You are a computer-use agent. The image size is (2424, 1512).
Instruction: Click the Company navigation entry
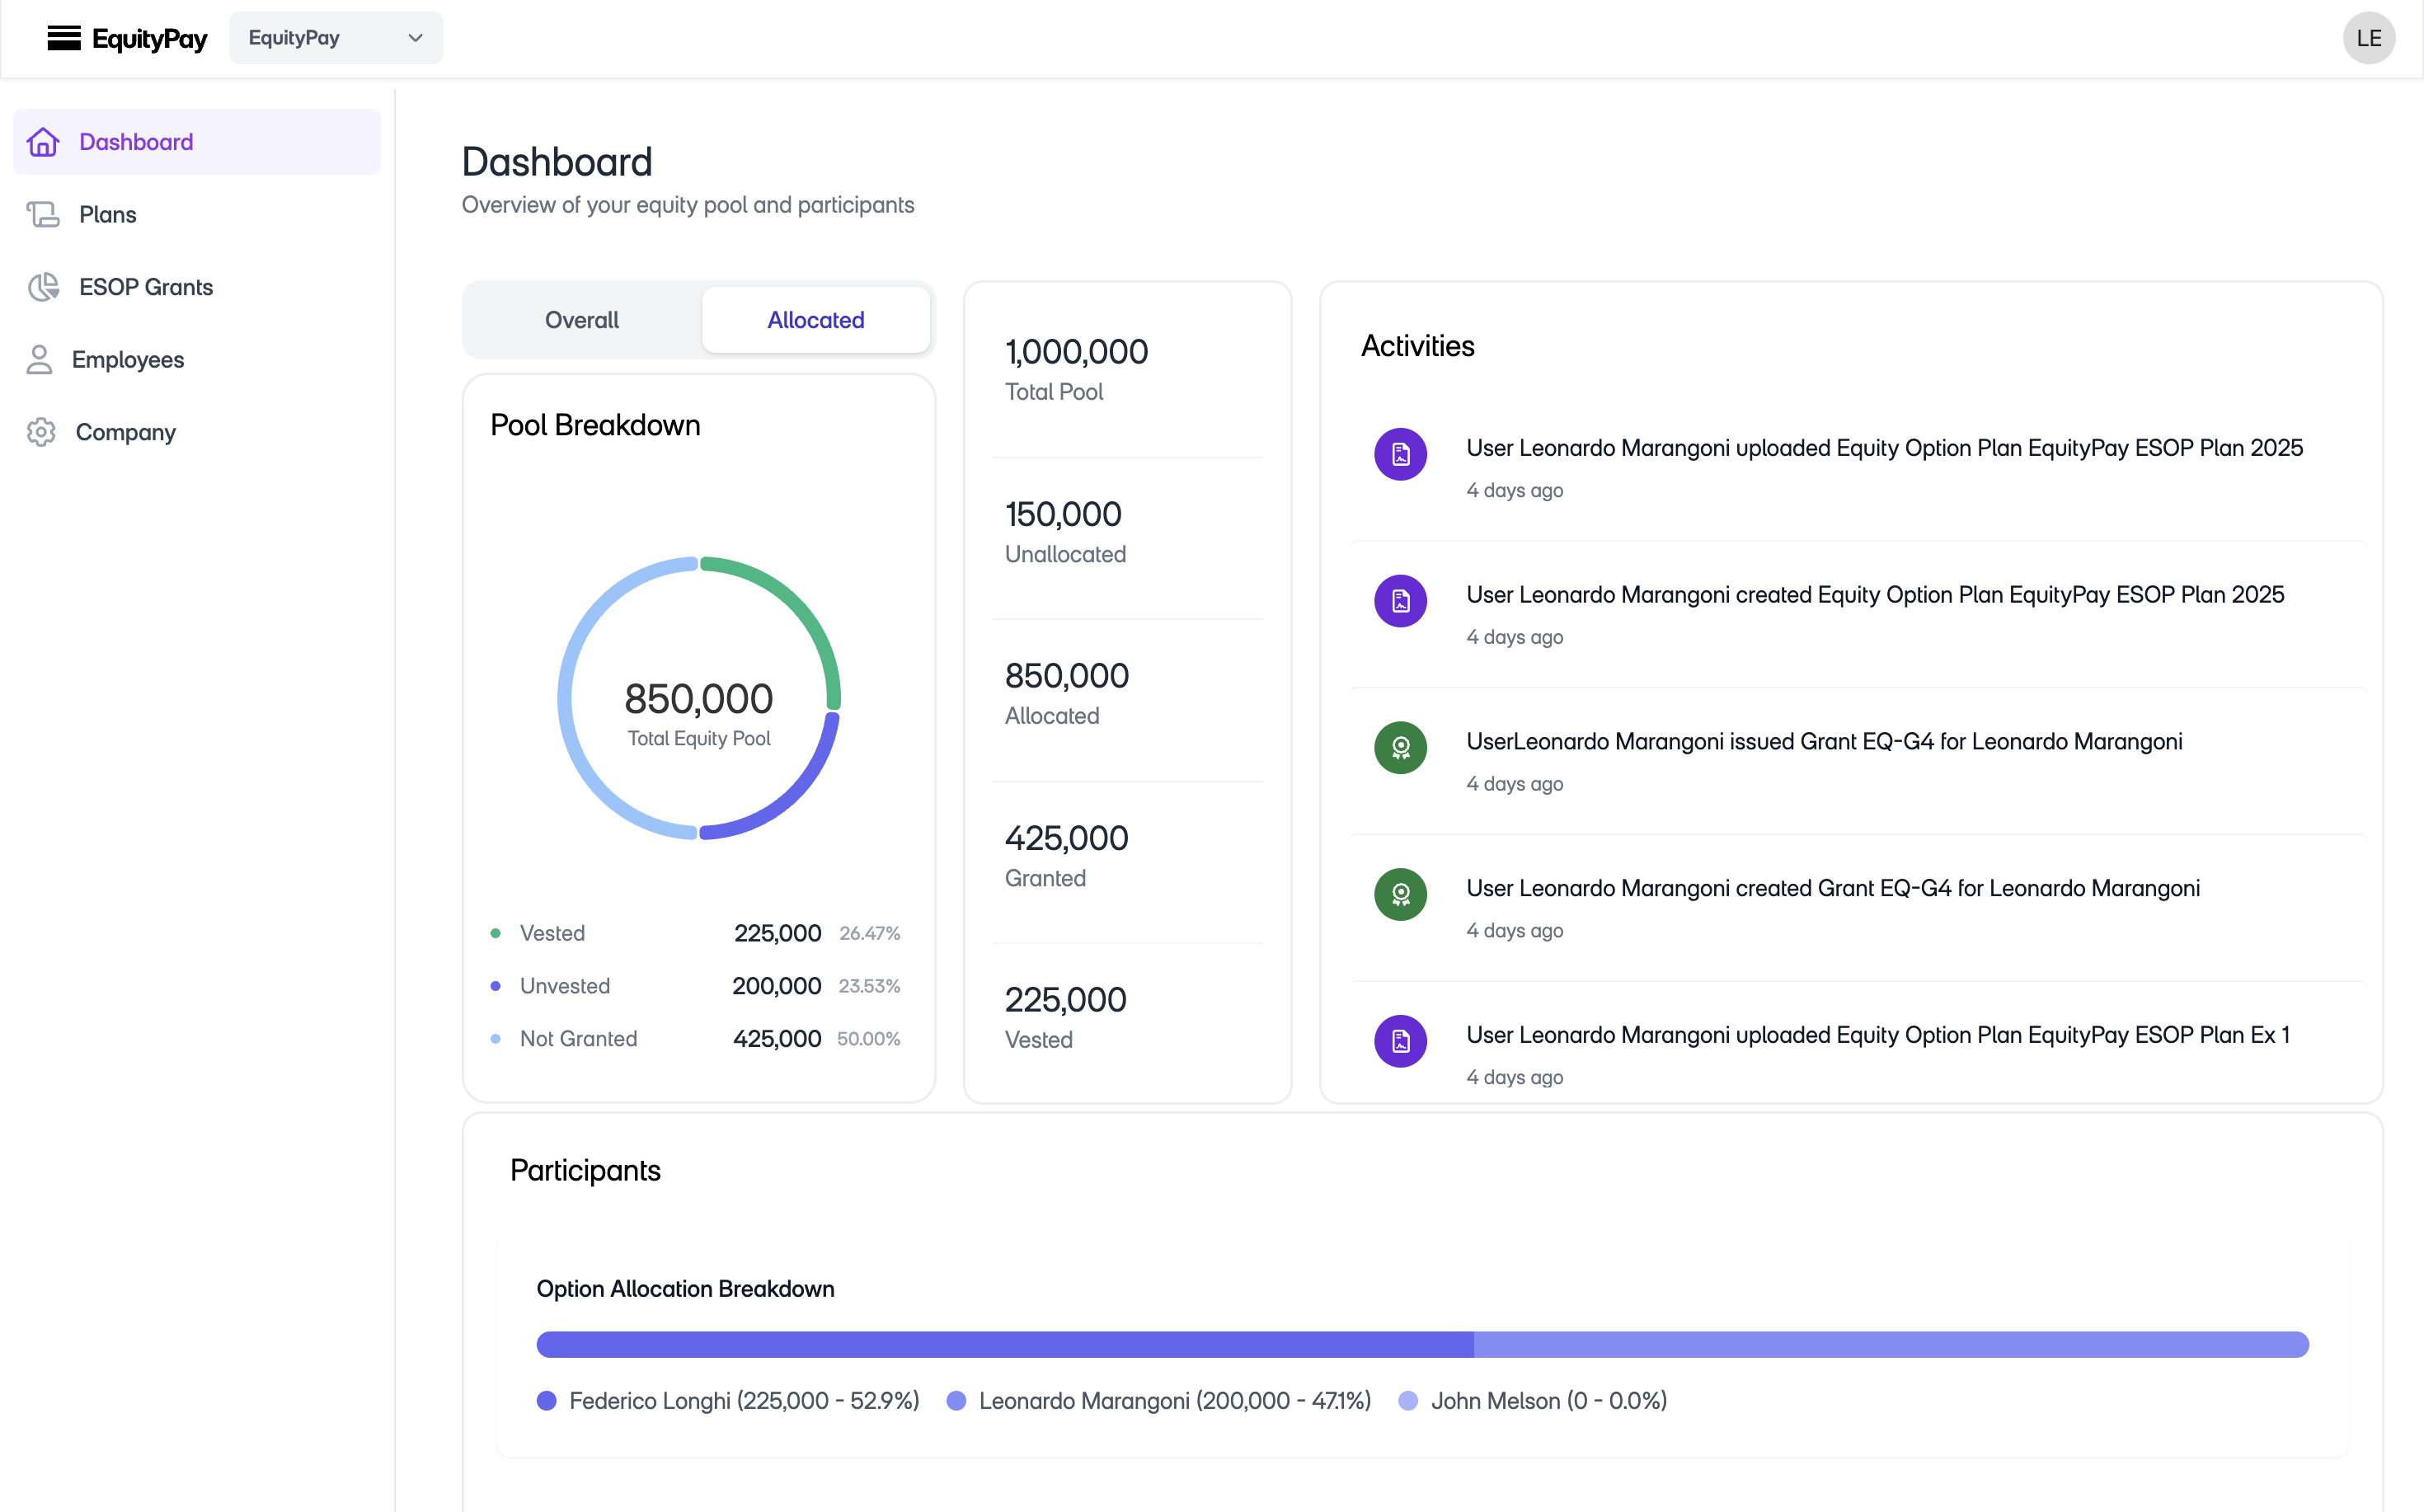(x=125, y=432)
